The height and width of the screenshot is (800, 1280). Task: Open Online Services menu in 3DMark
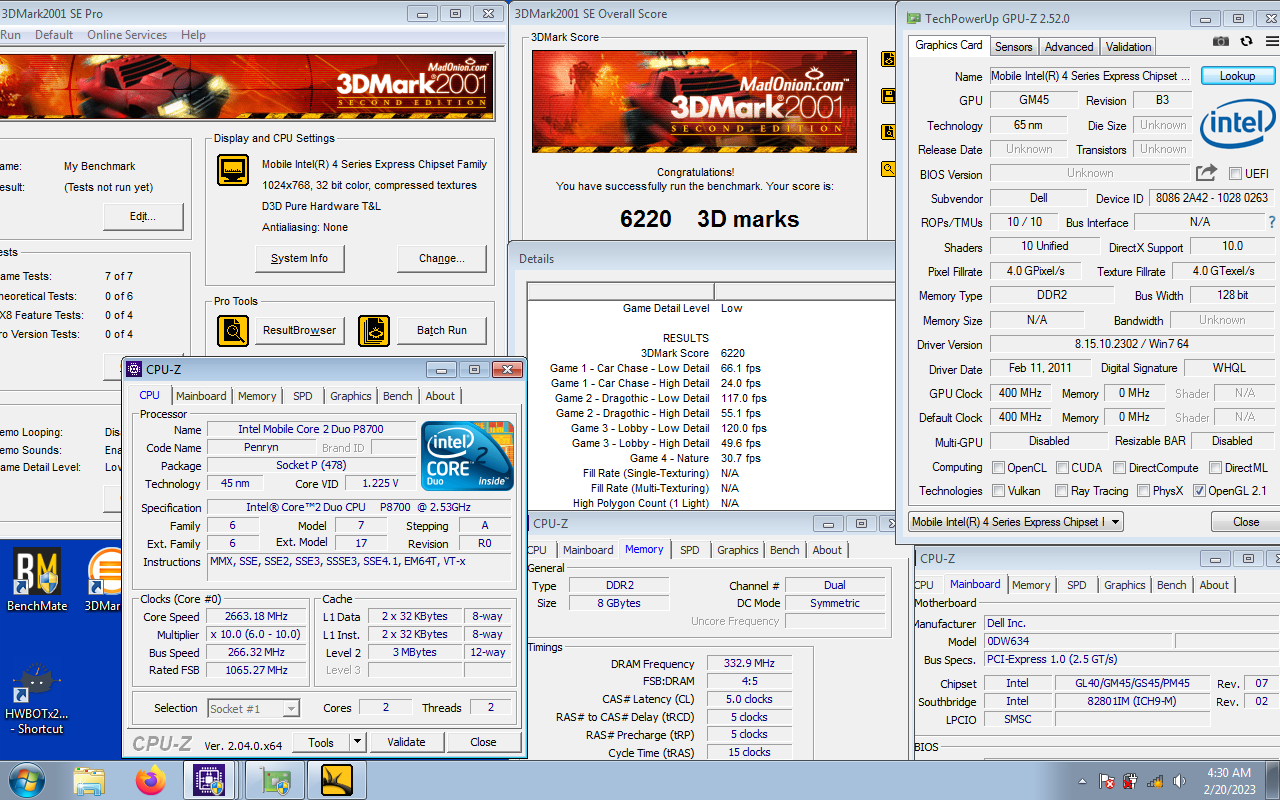click(127, 35)
